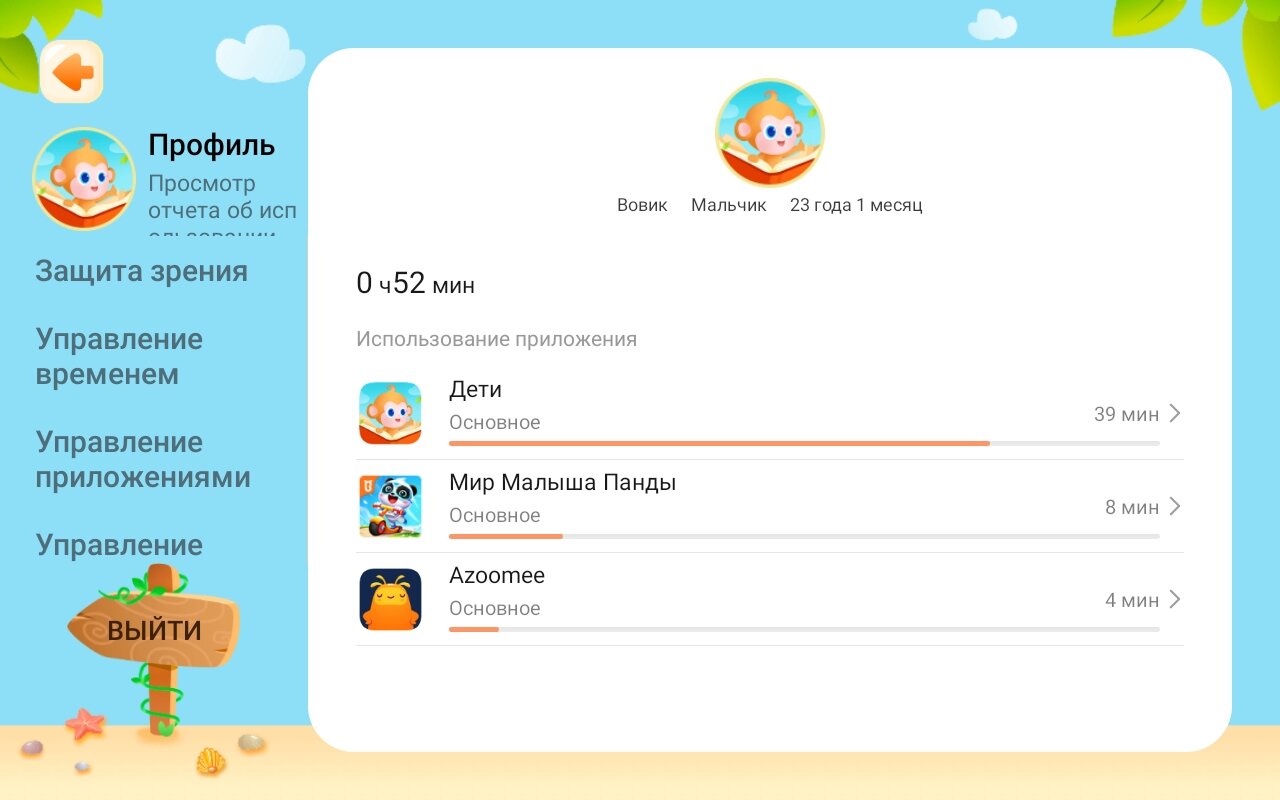Click the Дети usage progress bar
The height and width of the screenshot is (800, 1280).
pos(804,443)
